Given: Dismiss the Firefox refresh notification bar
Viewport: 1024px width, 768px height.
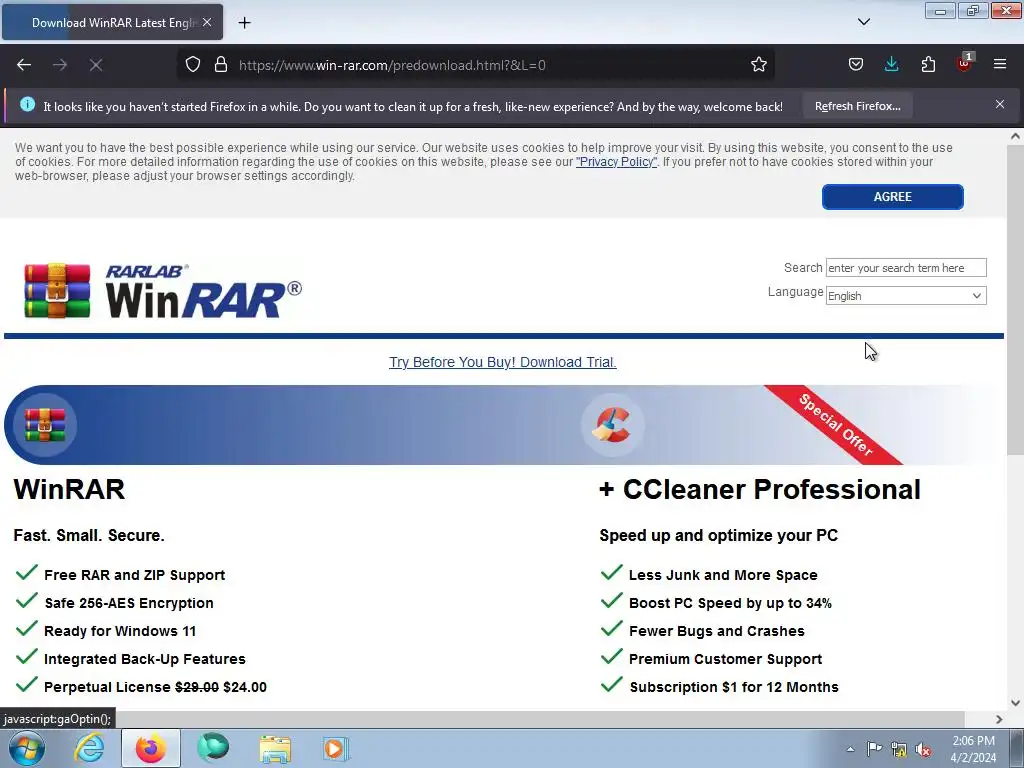Looking at the screenshot, I should 1000,104.
